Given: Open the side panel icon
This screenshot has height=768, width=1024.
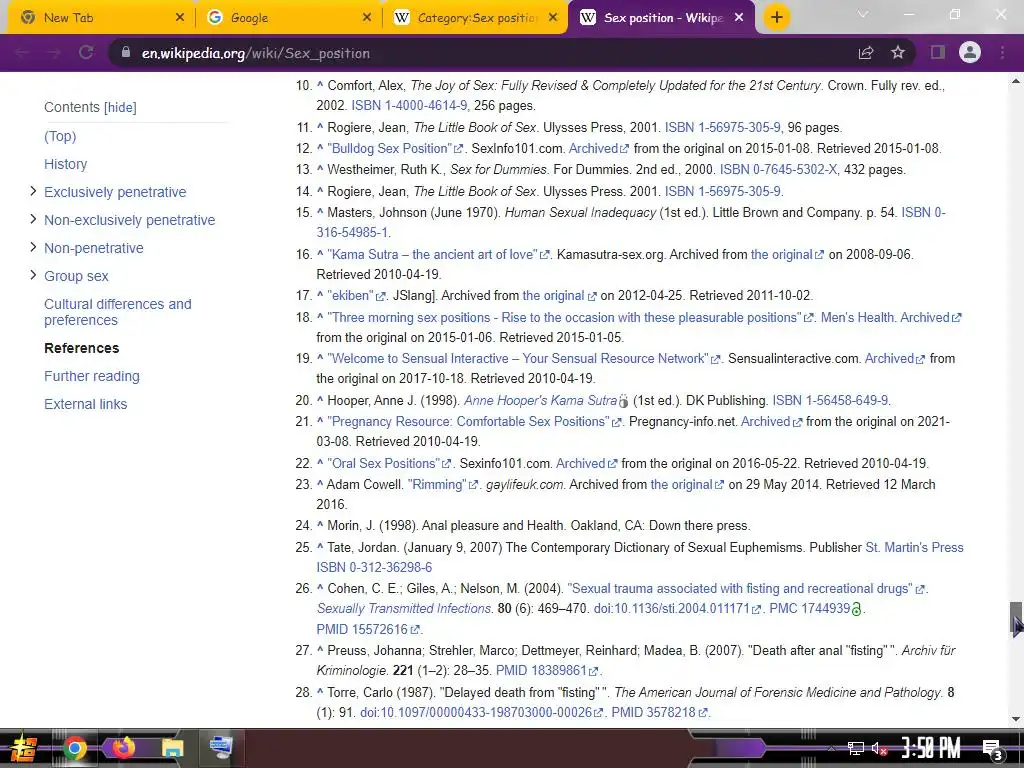Looking at the screenshot, I should coord(938,52).
